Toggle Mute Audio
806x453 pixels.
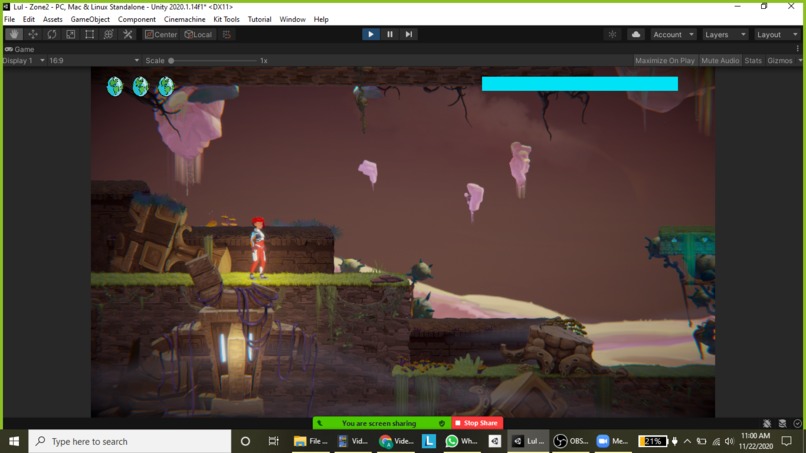pyautogui.click(x=720, y=60)
